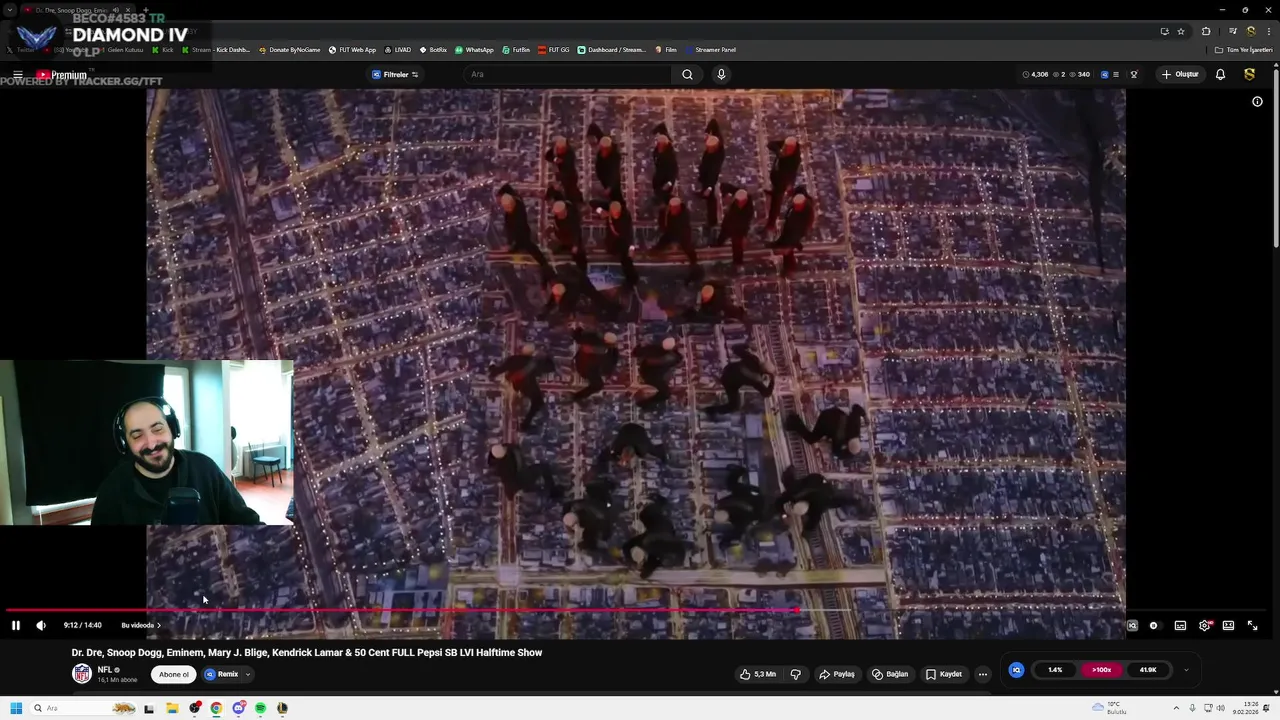Open the clock and date flyout
Image resolution: width=1280 pixels, height=720 pixels.
[x=1245, y=708]
